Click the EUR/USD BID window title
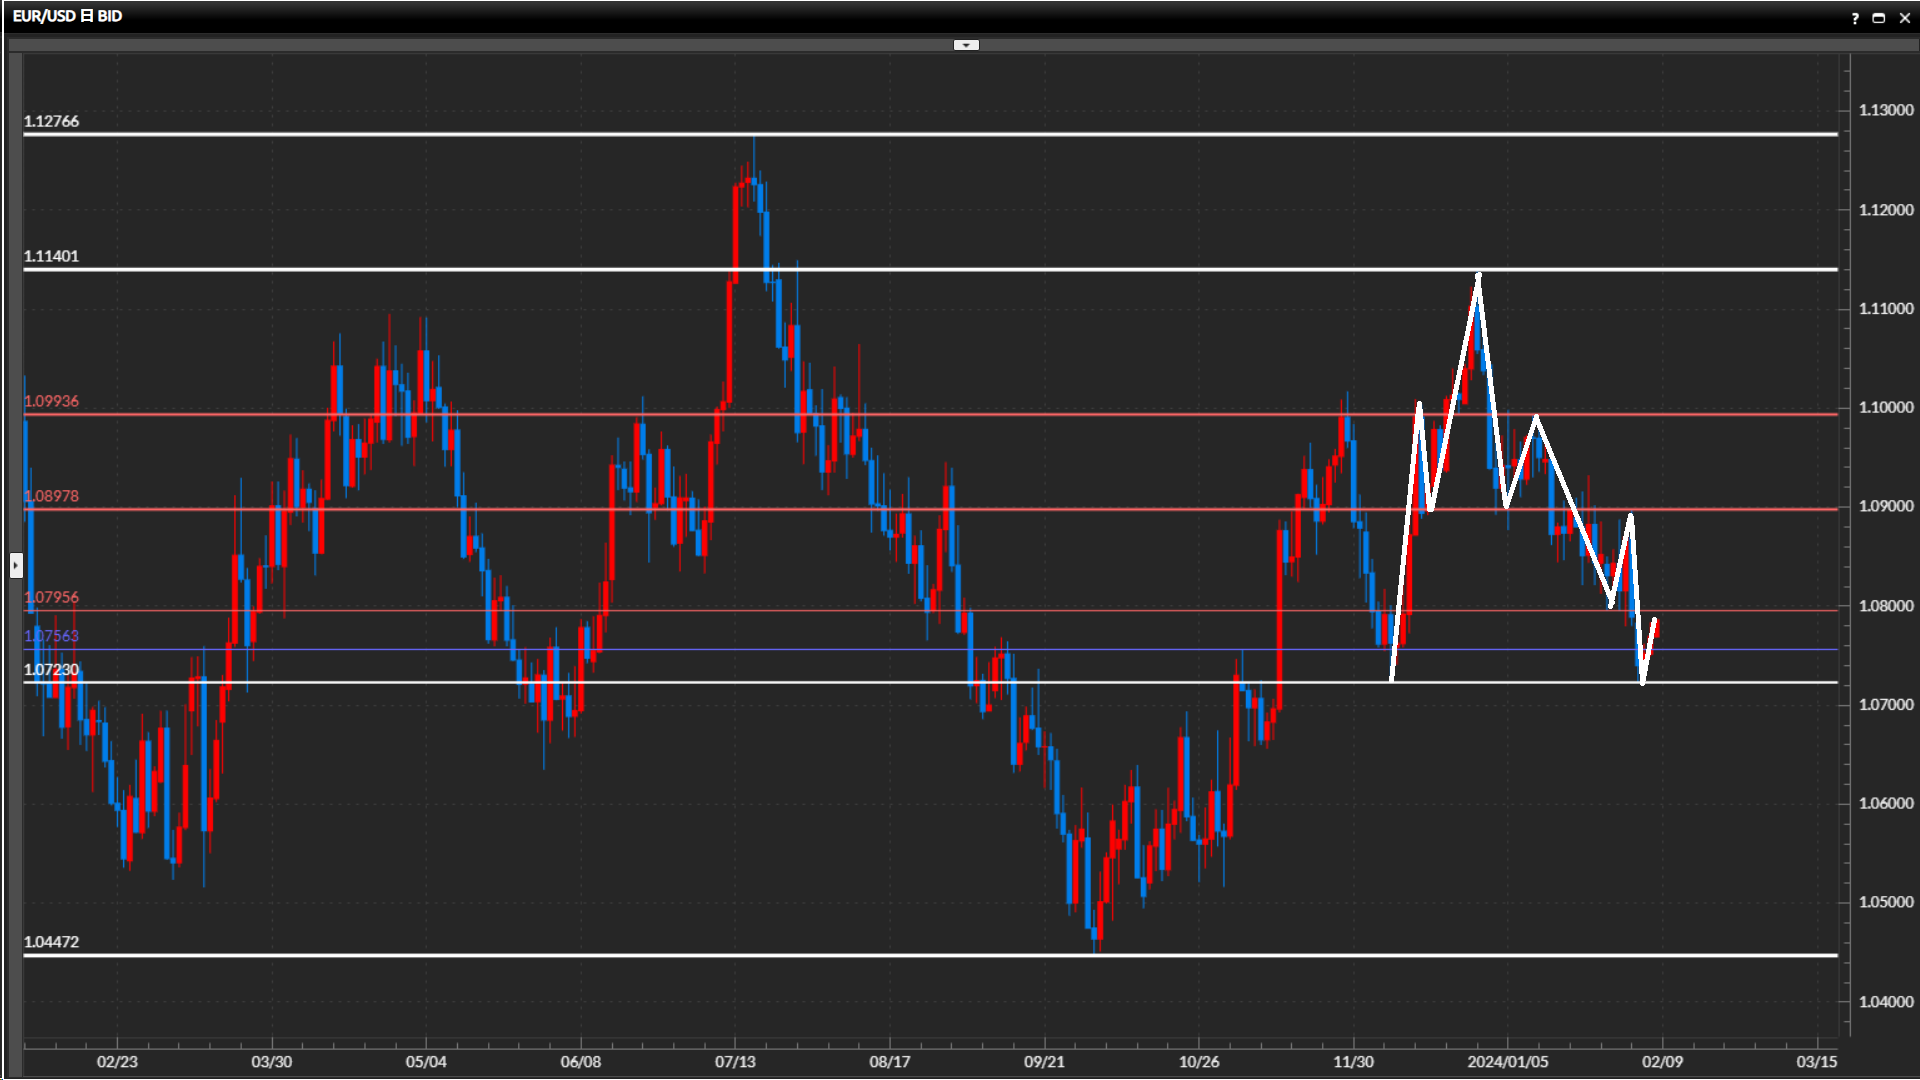 pyautogui.click(x=67, y=16)
